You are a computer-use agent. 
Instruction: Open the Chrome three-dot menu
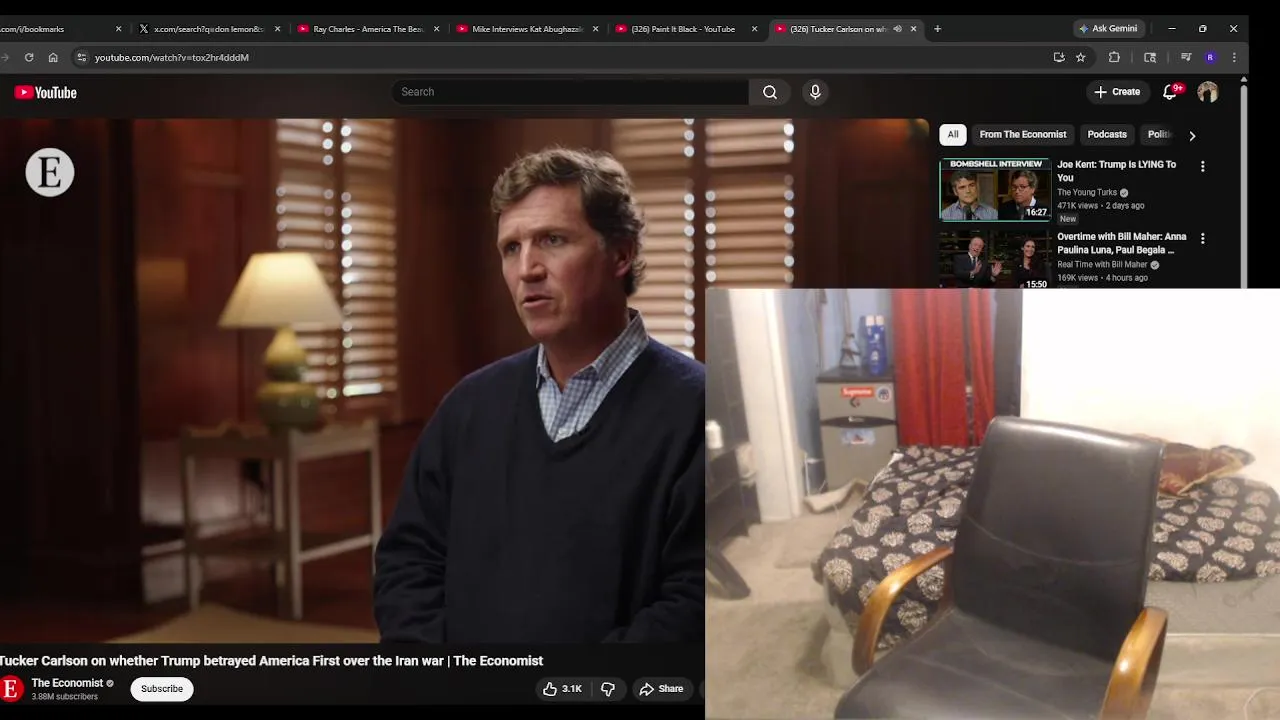tap(1234, 57)
